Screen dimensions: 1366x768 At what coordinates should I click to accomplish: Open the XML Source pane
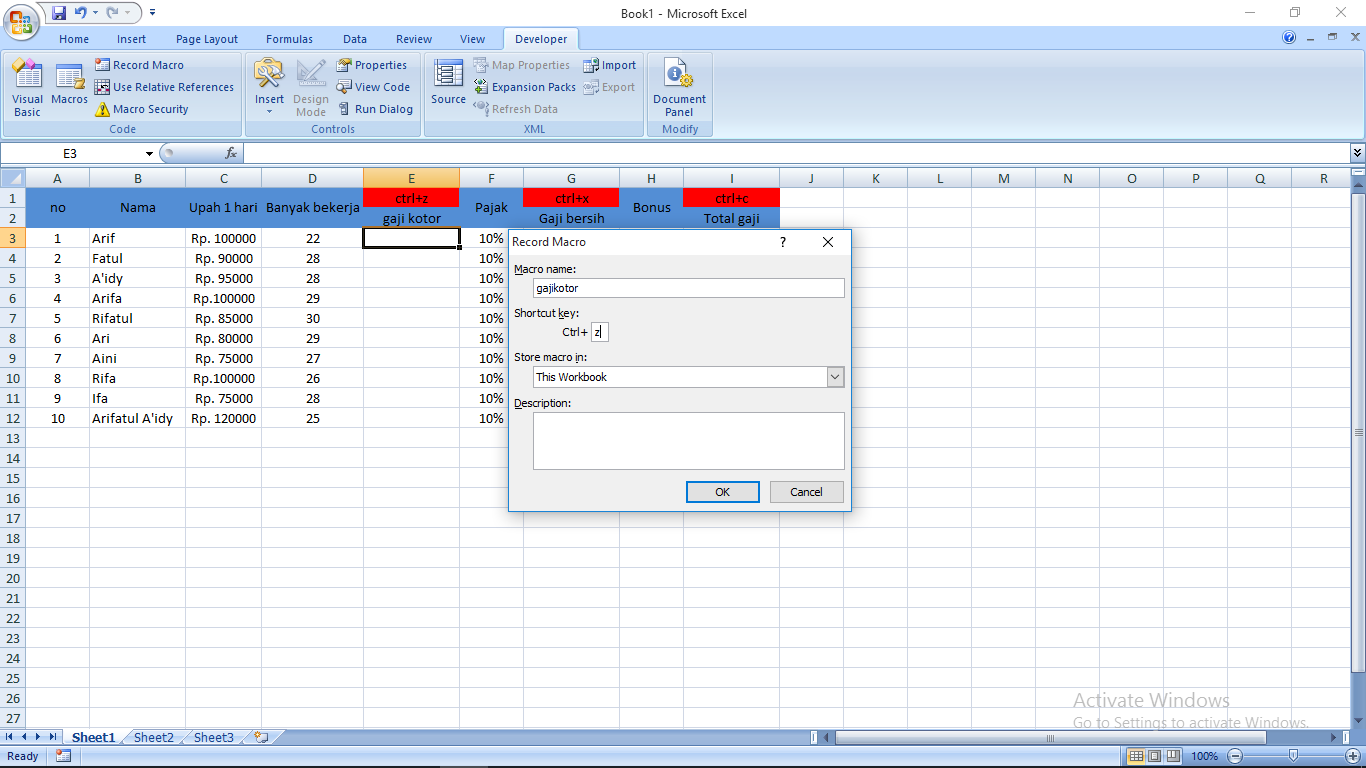pos(449,83)
